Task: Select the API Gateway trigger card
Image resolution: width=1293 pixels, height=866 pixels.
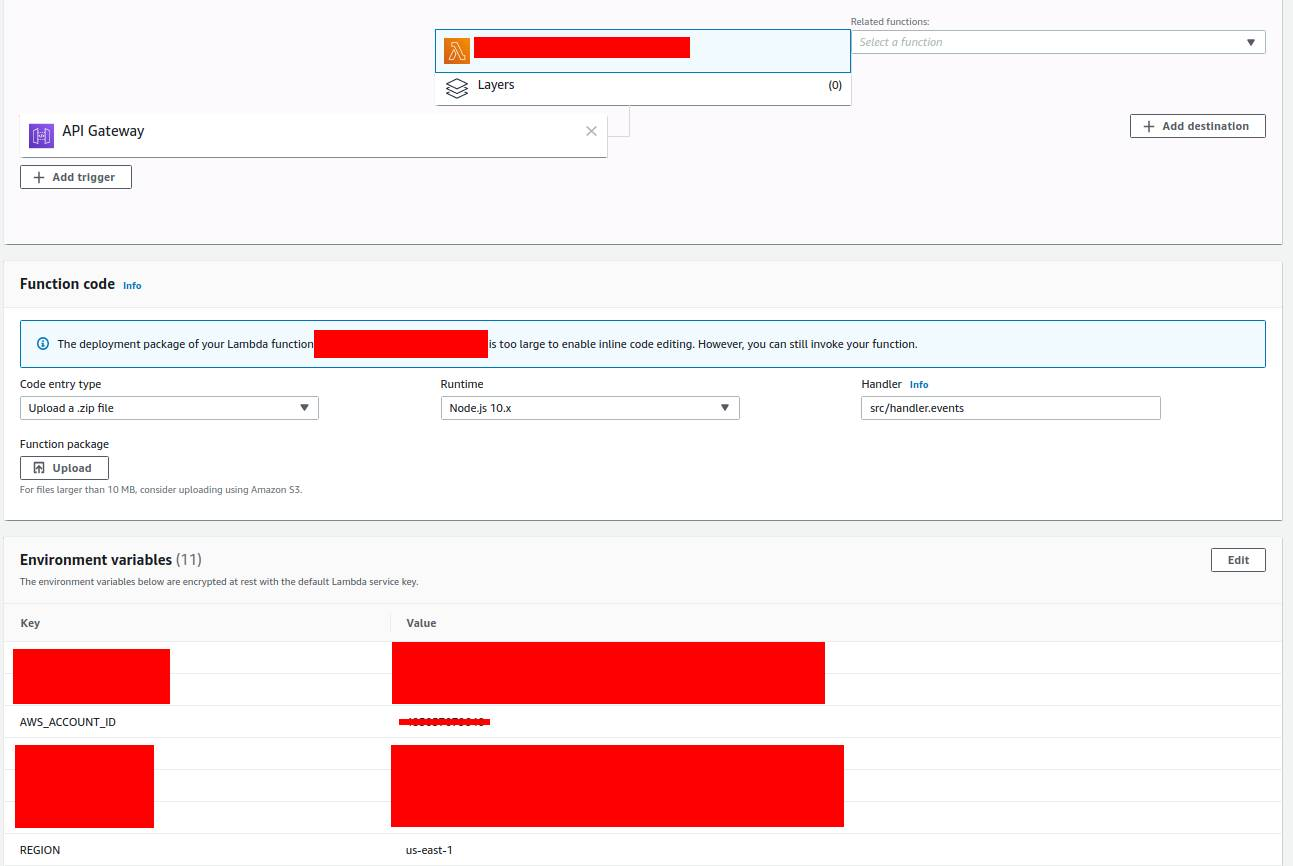Action: click(x=314, y=134)
